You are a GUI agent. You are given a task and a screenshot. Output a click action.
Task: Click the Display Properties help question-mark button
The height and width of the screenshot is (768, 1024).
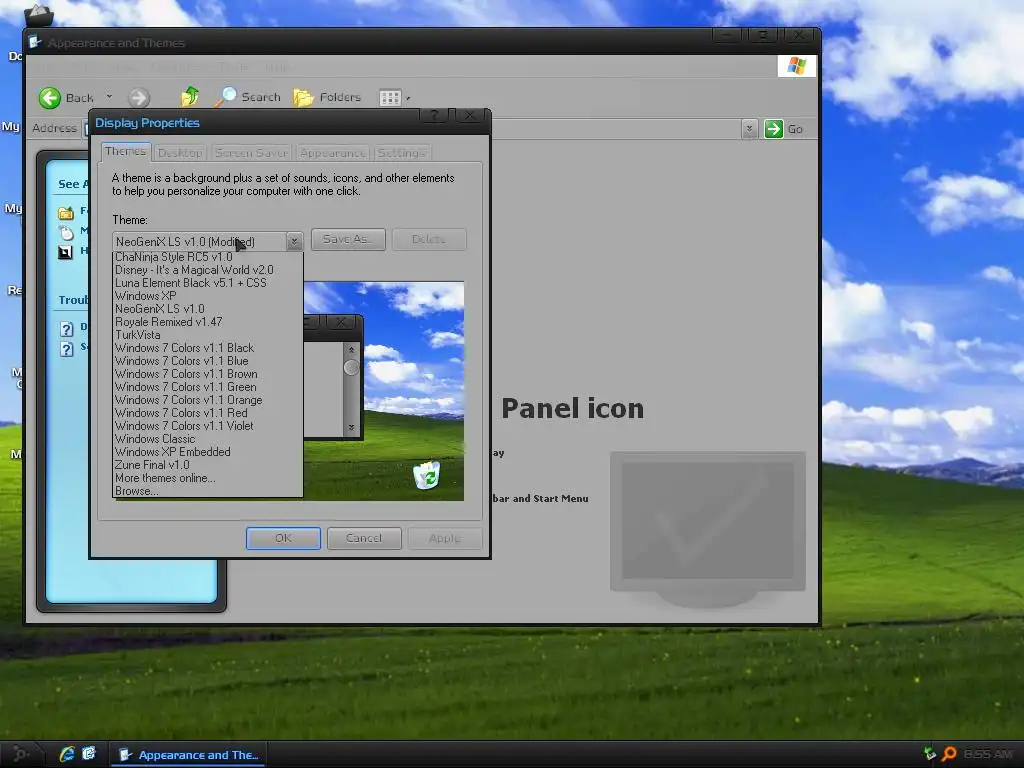point(434,116)
